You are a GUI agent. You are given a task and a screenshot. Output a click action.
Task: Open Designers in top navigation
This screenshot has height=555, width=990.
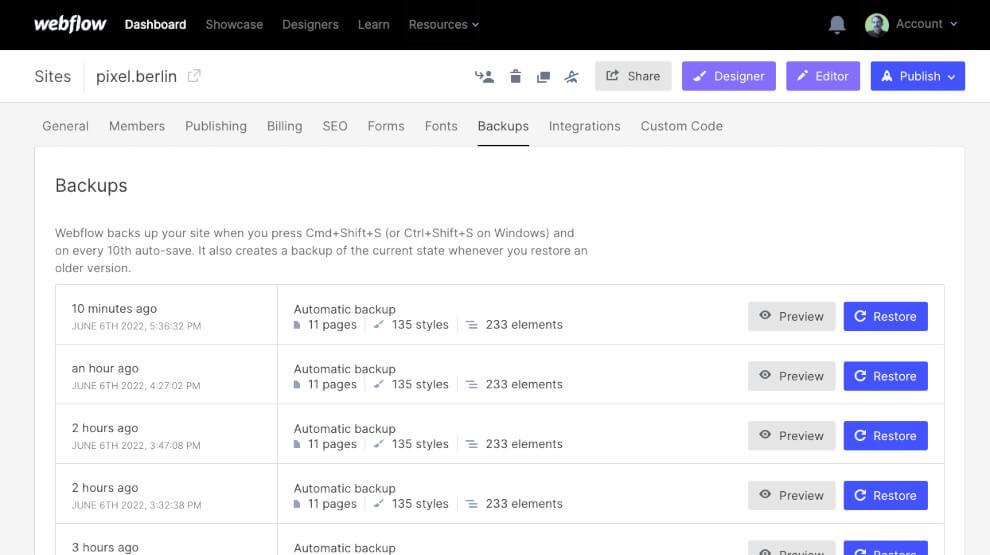[x=310, y=25]
